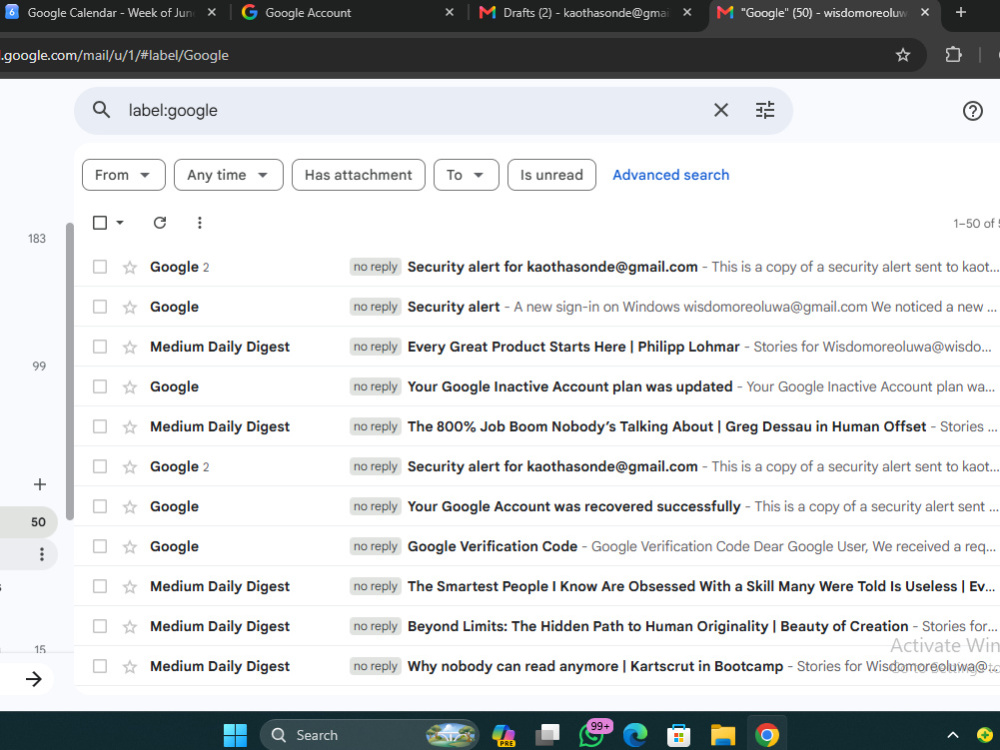Toggle the Has attachment filter chip
Viewport: 1000px width, 750px height.
pos(358,175)
